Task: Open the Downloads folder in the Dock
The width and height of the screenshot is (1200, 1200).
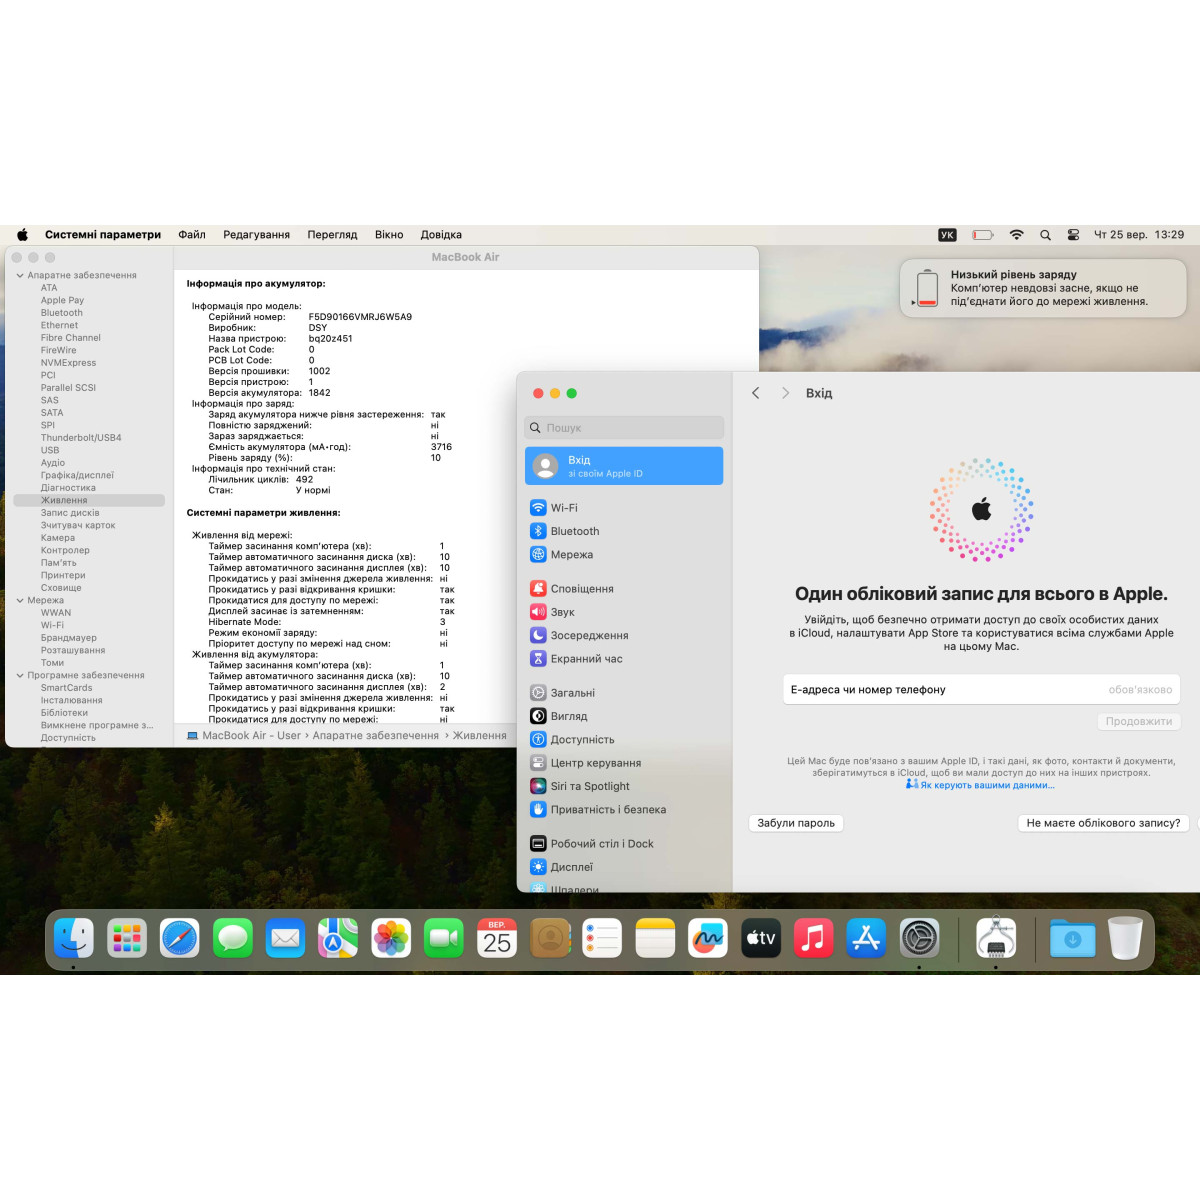Action: (1073, 938)
